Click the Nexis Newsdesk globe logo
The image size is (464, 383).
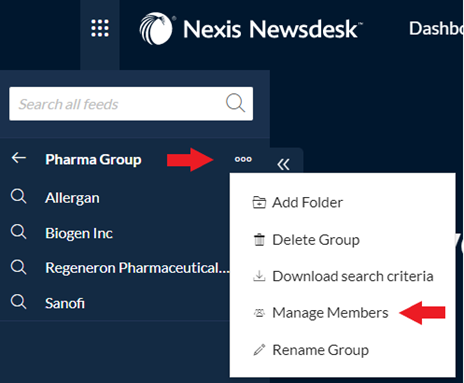[156, 29]
